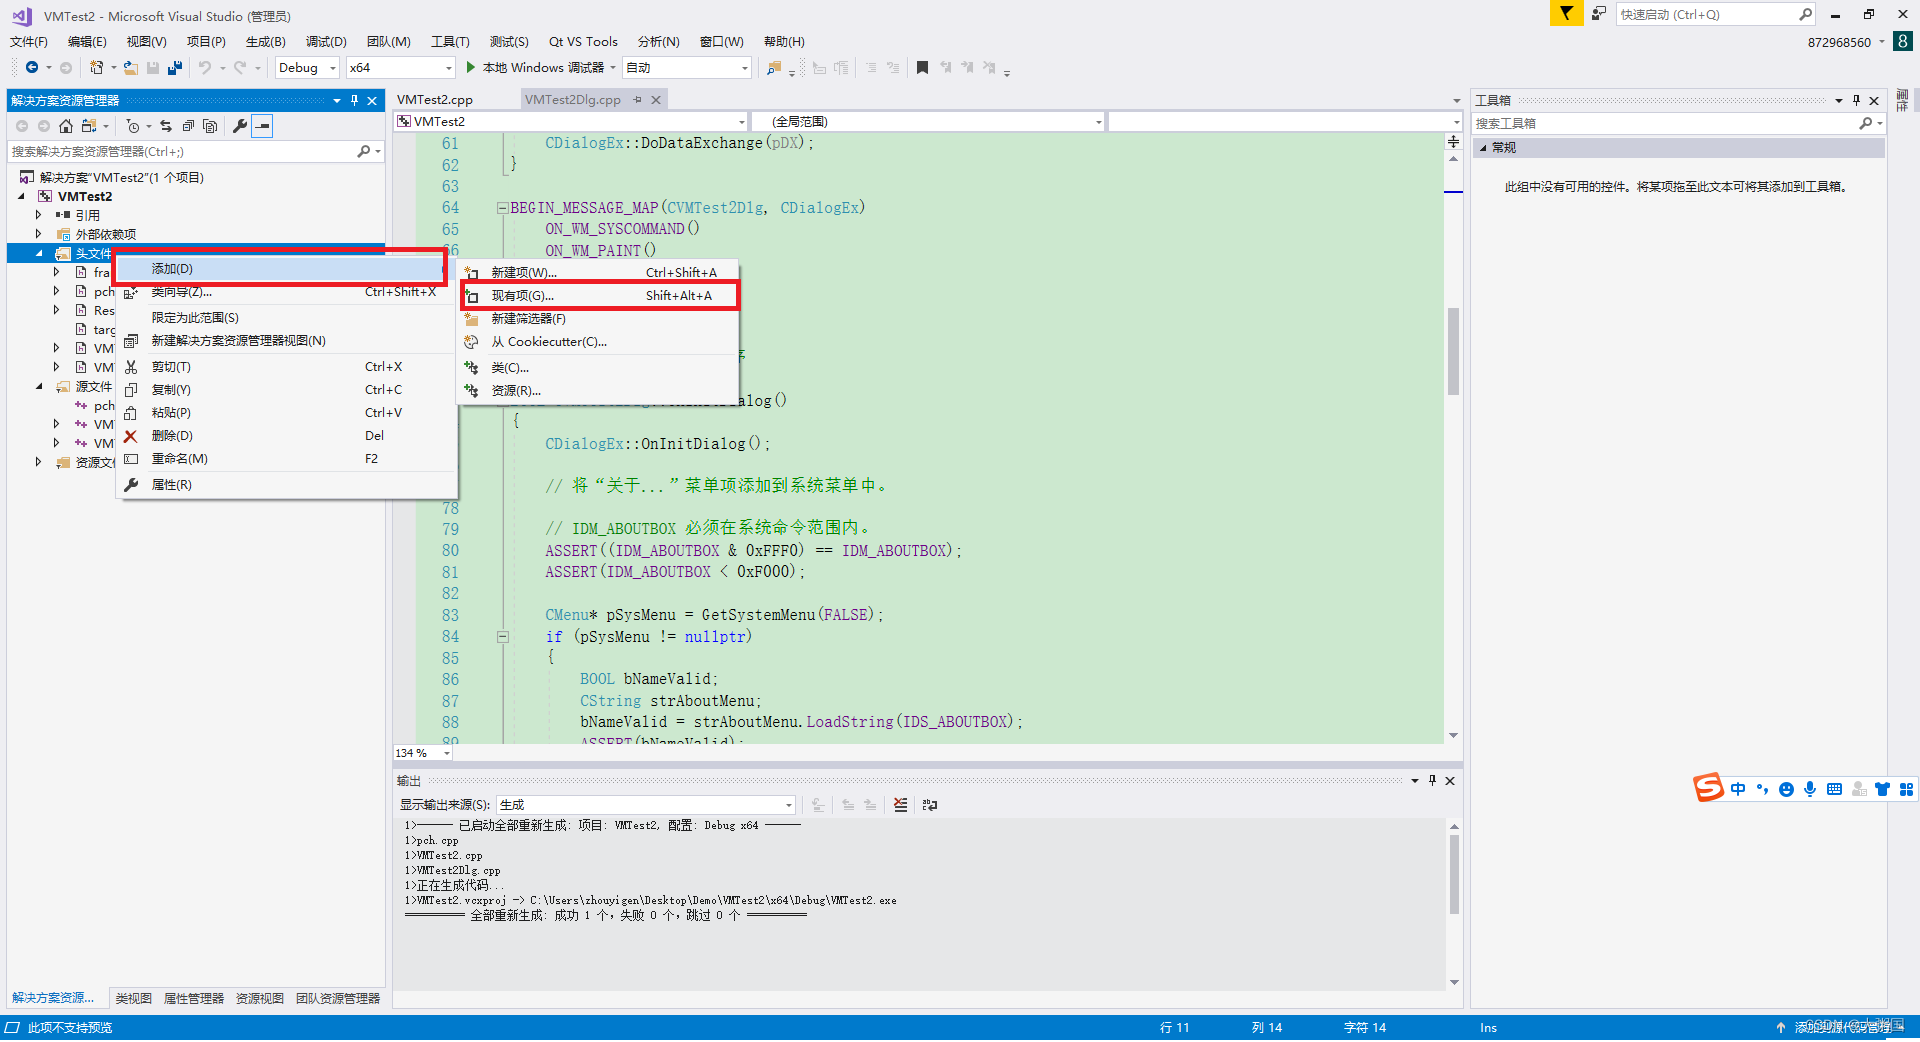Click the bookmark toolbar icon
Image resolution: width=1920 pixels, height=1042 pixels.
coord(922,68)
